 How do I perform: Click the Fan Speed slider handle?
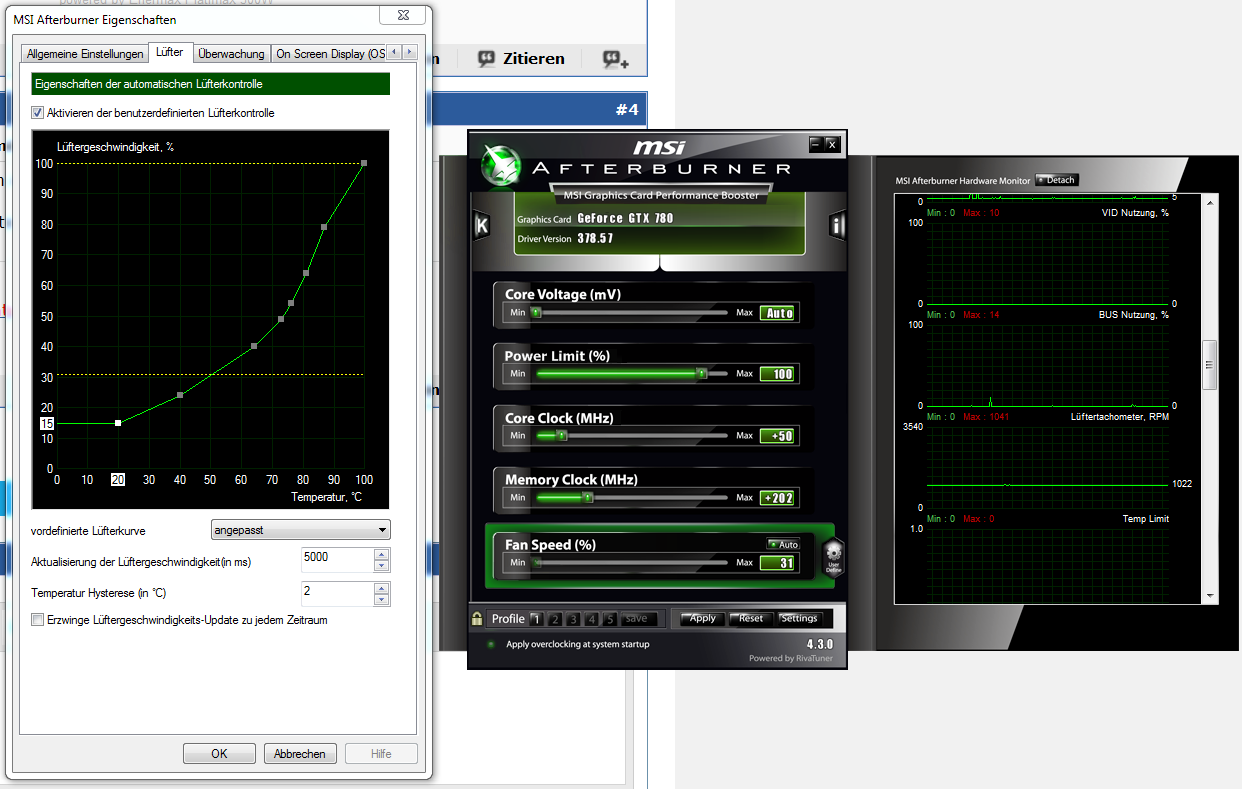click(x=536, y=563)
